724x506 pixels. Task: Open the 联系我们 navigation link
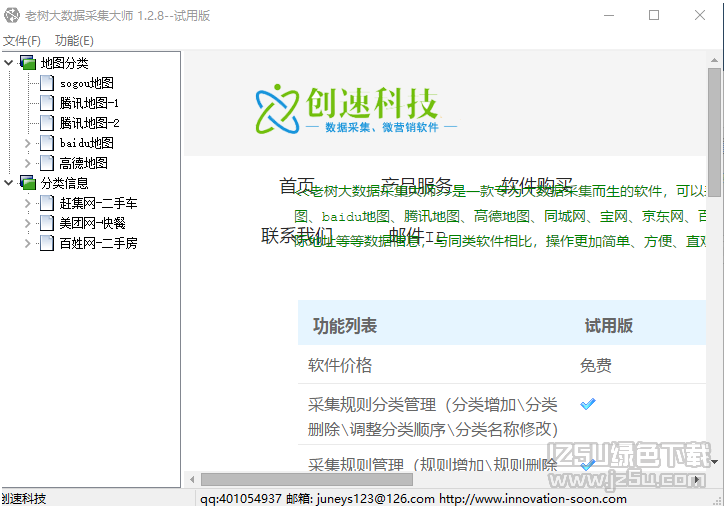point(297,235)
